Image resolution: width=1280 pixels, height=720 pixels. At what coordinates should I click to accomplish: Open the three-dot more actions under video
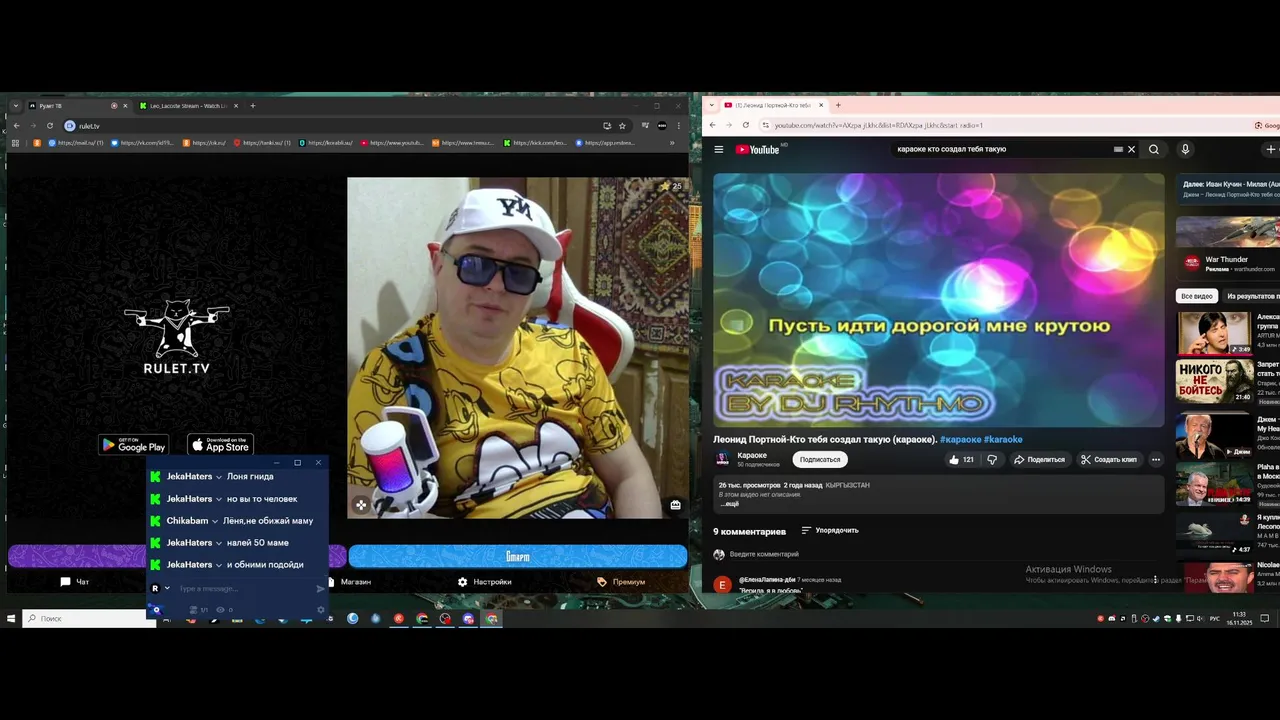click(1155, 460)
